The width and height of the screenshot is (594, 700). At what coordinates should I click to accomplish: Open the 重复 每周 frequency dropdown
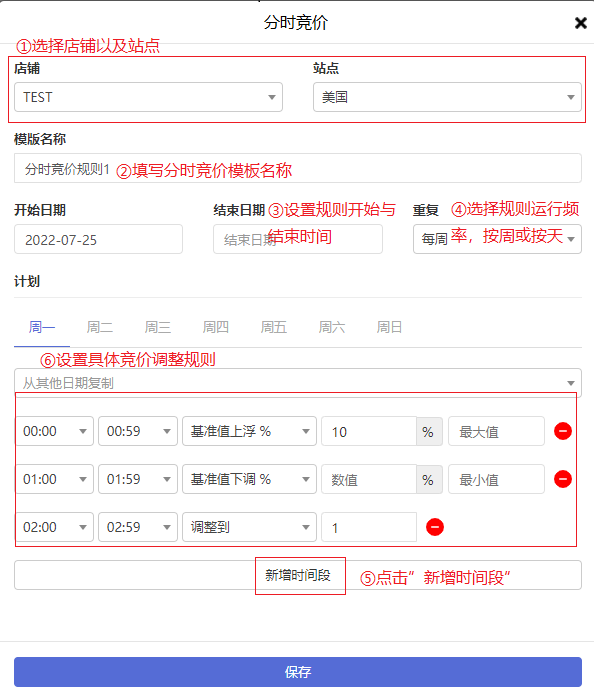click(497, 239)
